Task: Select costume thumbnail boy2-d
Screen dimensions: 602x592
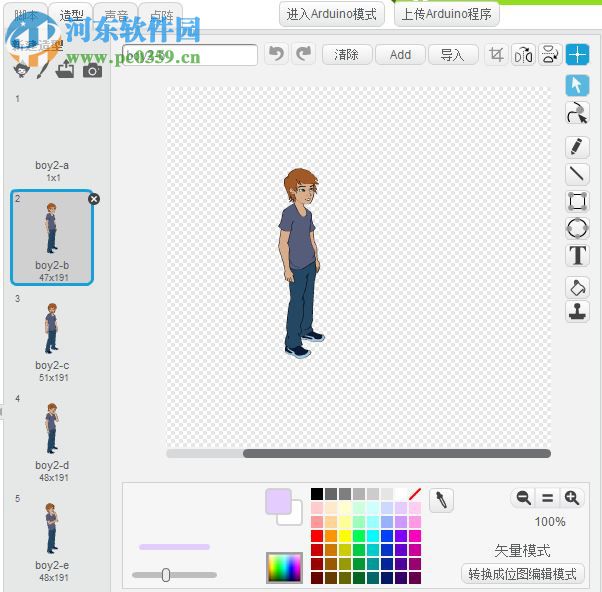Action: point(52,439)
